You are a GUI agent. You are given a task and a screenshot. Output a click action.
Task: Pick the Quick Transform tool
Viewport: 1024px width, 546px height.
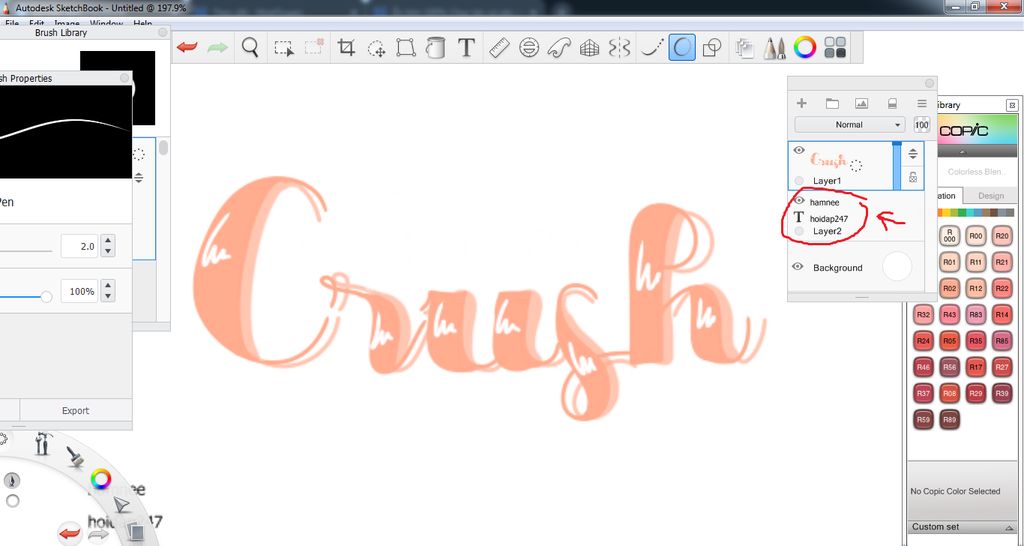[376, 48]
